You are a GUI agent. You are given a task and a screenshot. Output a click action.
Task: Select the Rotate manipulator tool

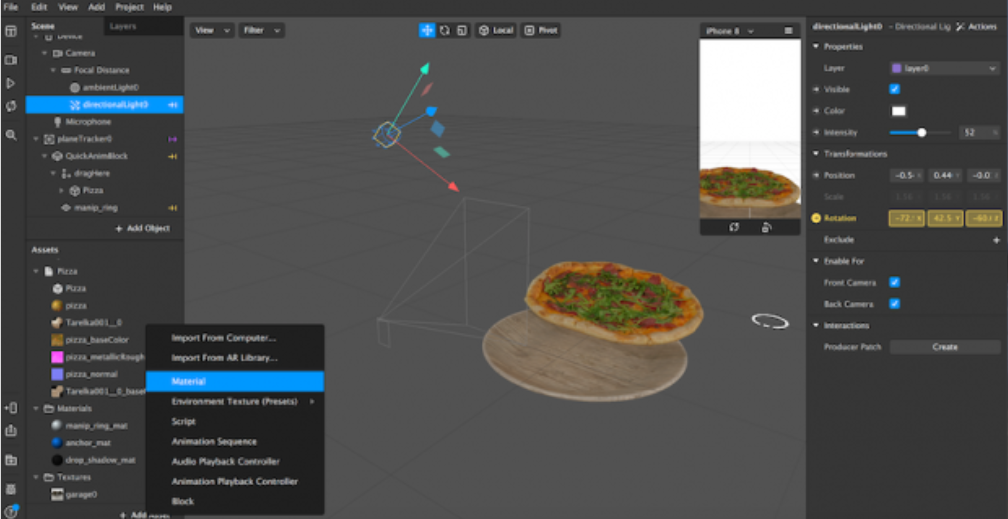[444, 30]
